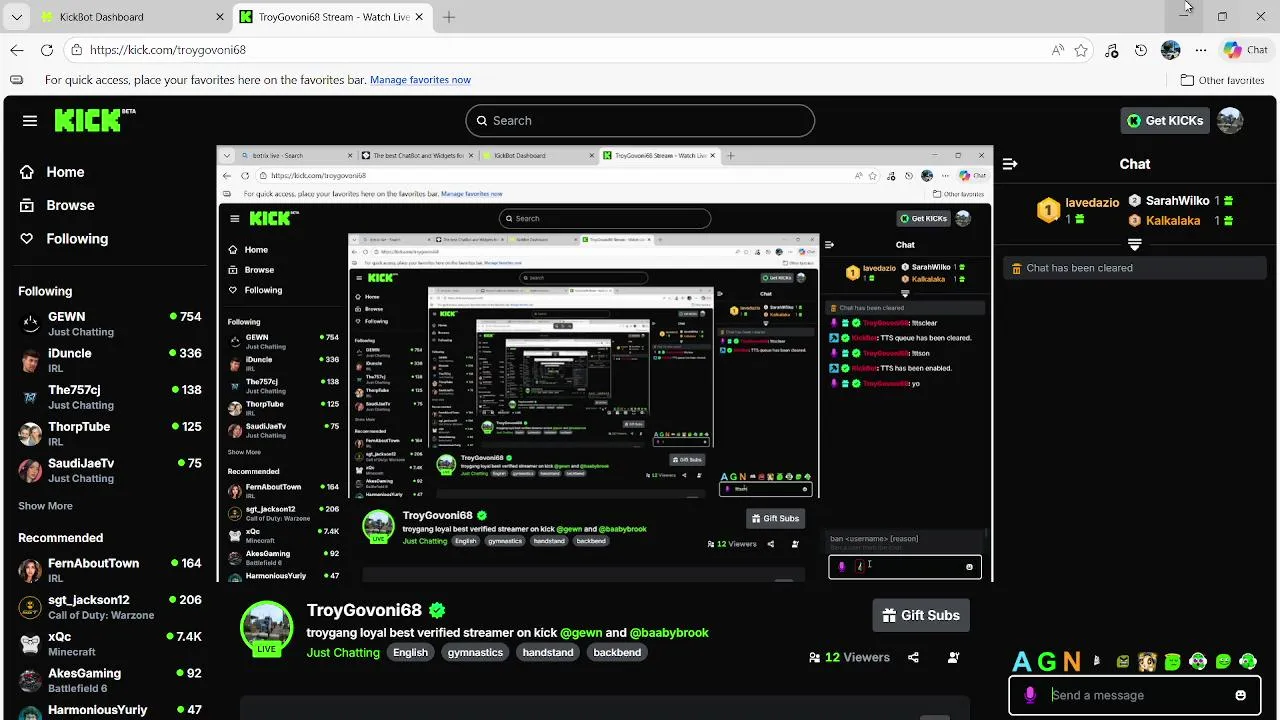Open the media control music icon

pos(1111,50)
